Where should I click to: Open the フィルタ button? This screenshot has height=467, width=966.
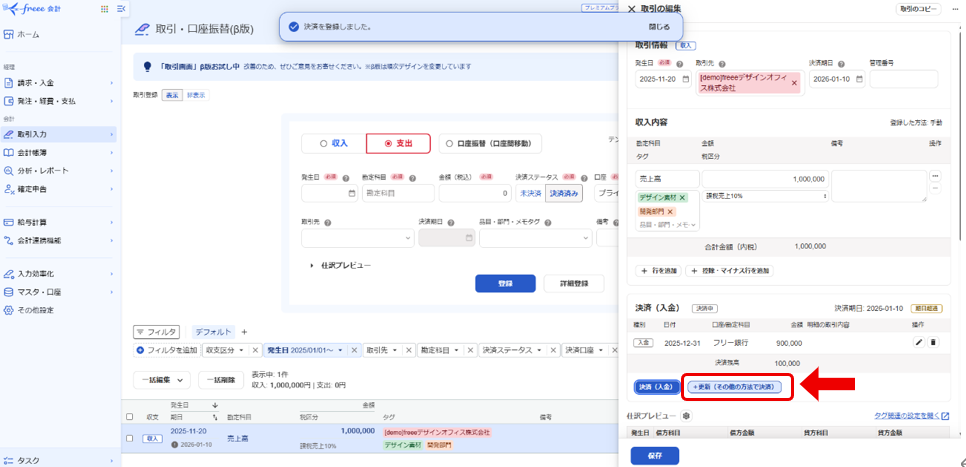point(156,332)
